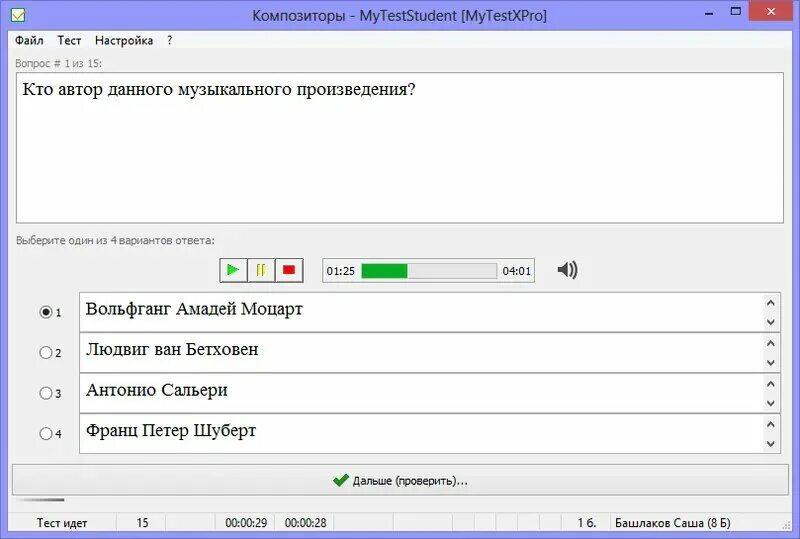Click the test progress indicator below the Дальше button
The height and width of the screenshot is (539, 800).
(x=40, y=500)
